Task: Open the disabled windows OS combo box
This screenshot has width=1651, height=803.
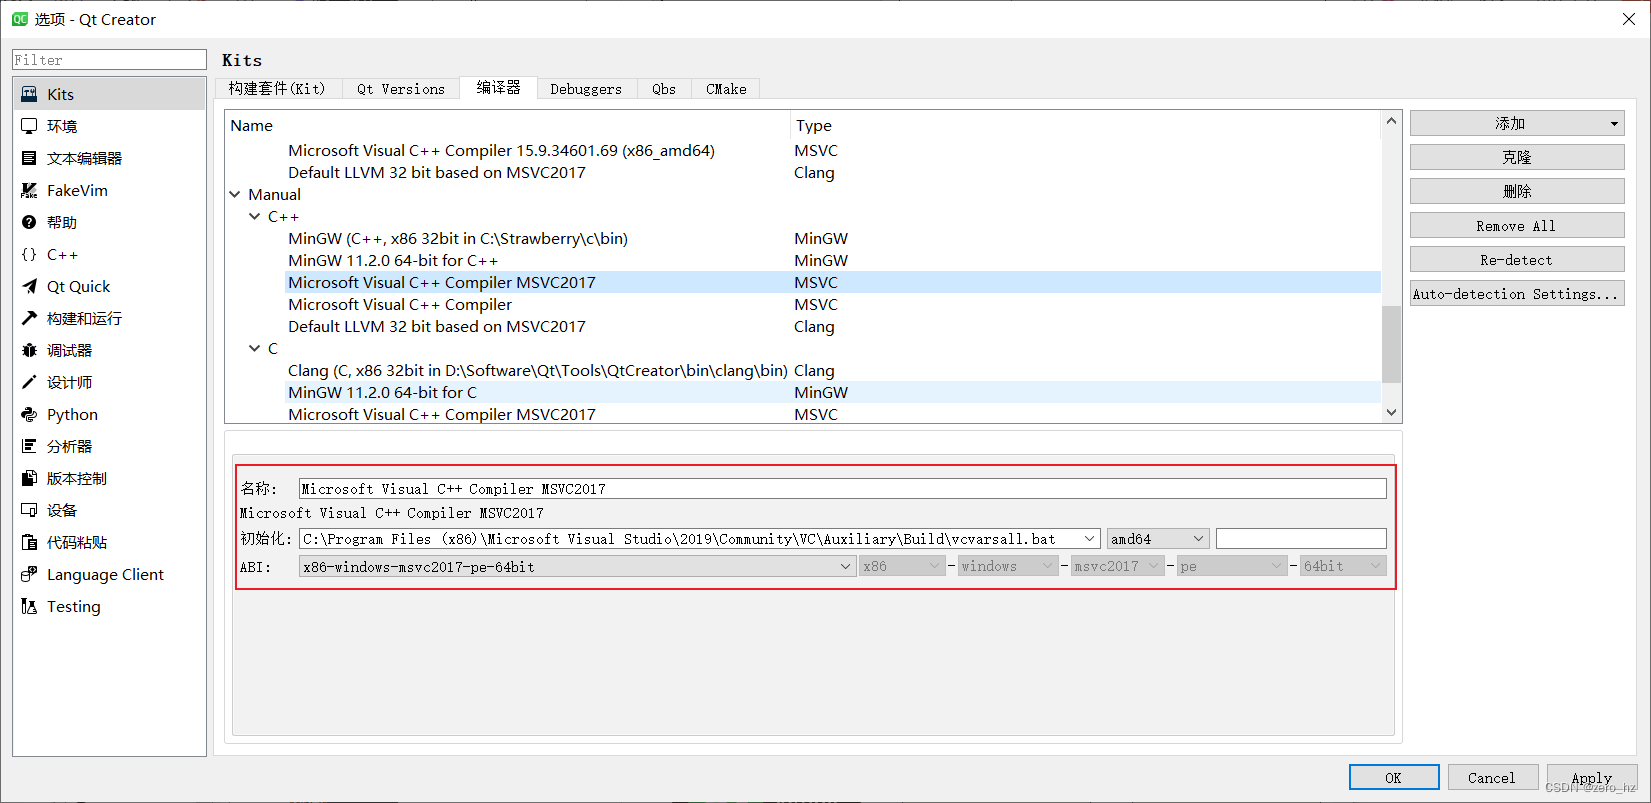Action: (x=1007, y=567)
